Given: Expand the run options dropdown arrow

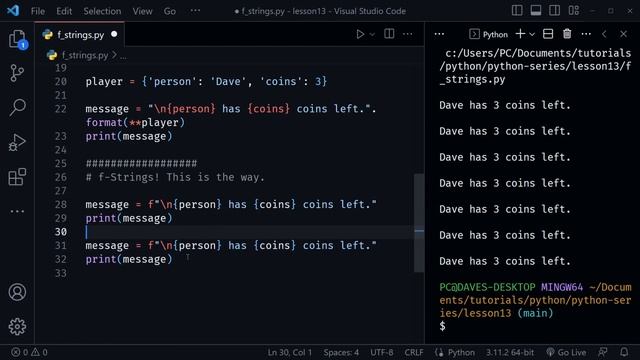Looking at the screenshot, I should [372, 35].
